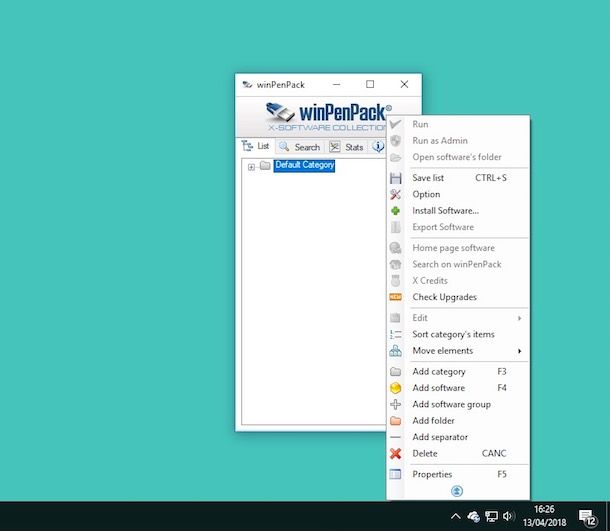
Task: Open the cloud sync icon in system tray
Action: [473, 517]
